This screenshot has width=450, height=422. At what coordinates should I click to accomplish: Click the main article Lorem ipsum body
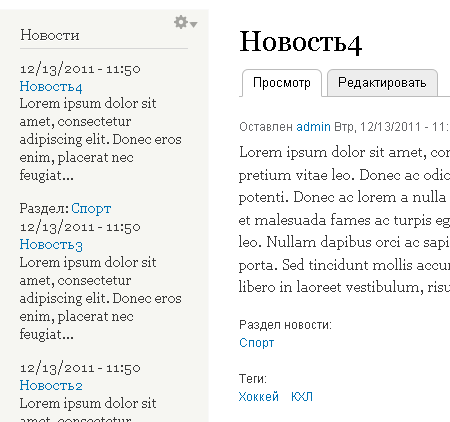[x=344, y=220]
